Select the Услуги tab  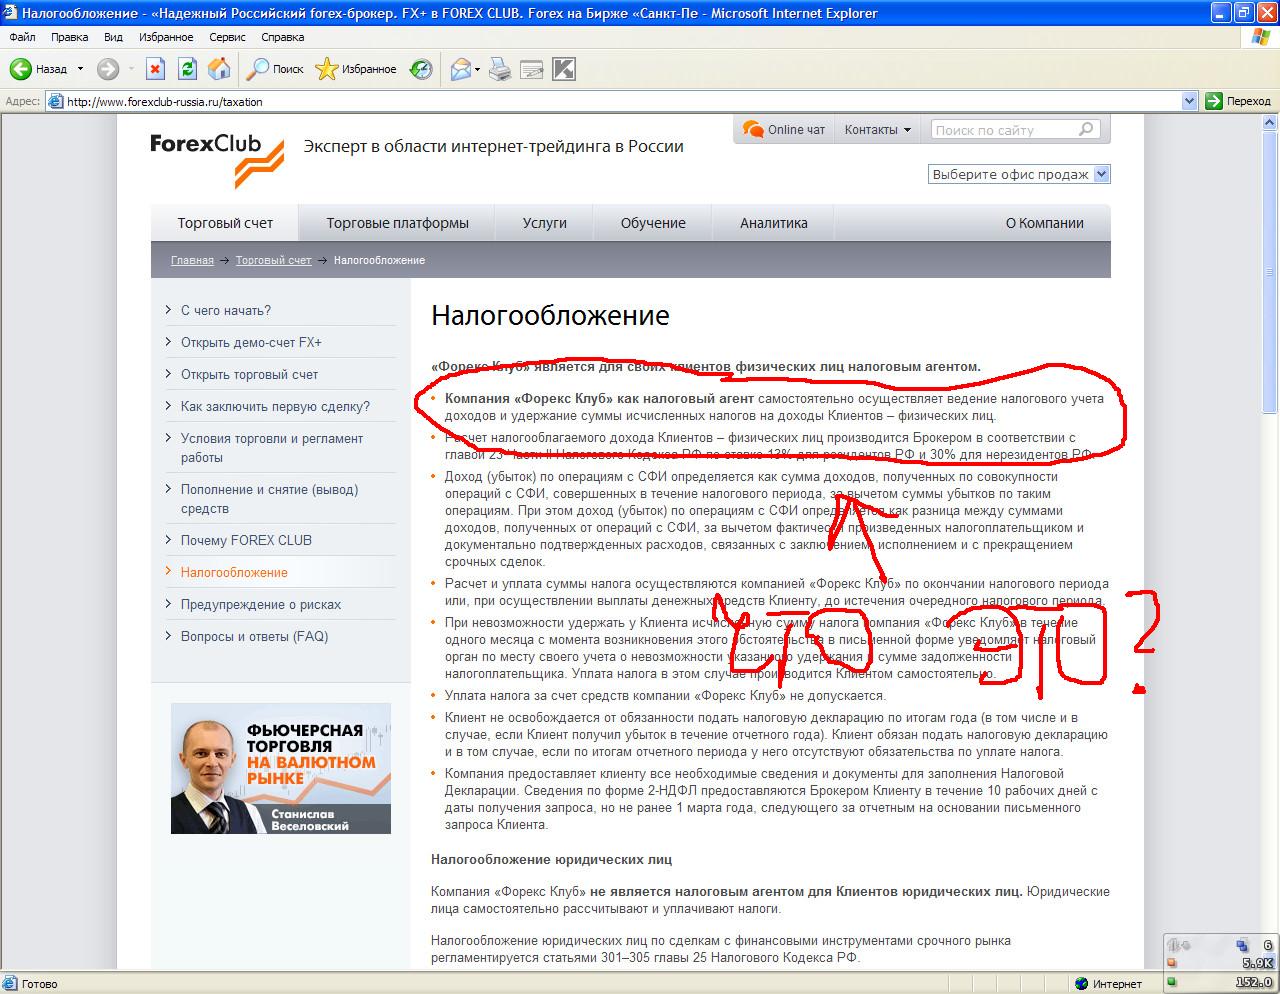(x=544, y=223)
